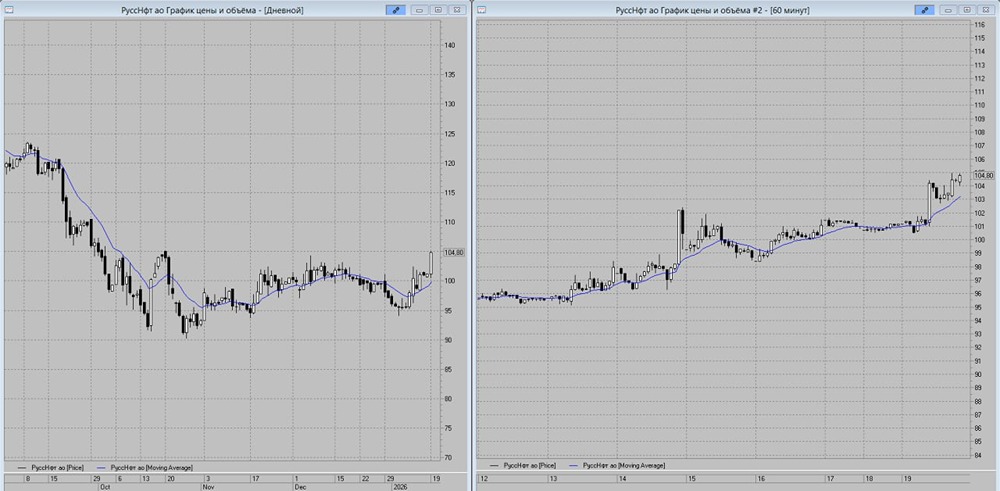
Task: Select the [Price] legend entry in the hourly chart
Action: coord(524,466)
